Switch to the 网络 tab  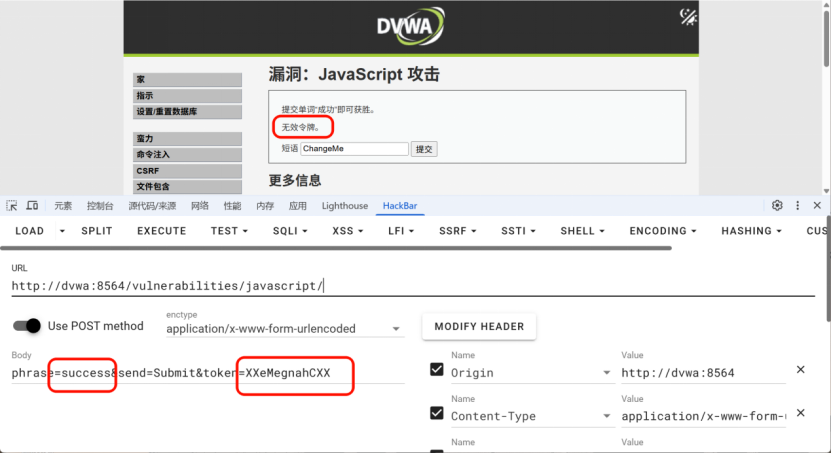click(x=200, y=206)
